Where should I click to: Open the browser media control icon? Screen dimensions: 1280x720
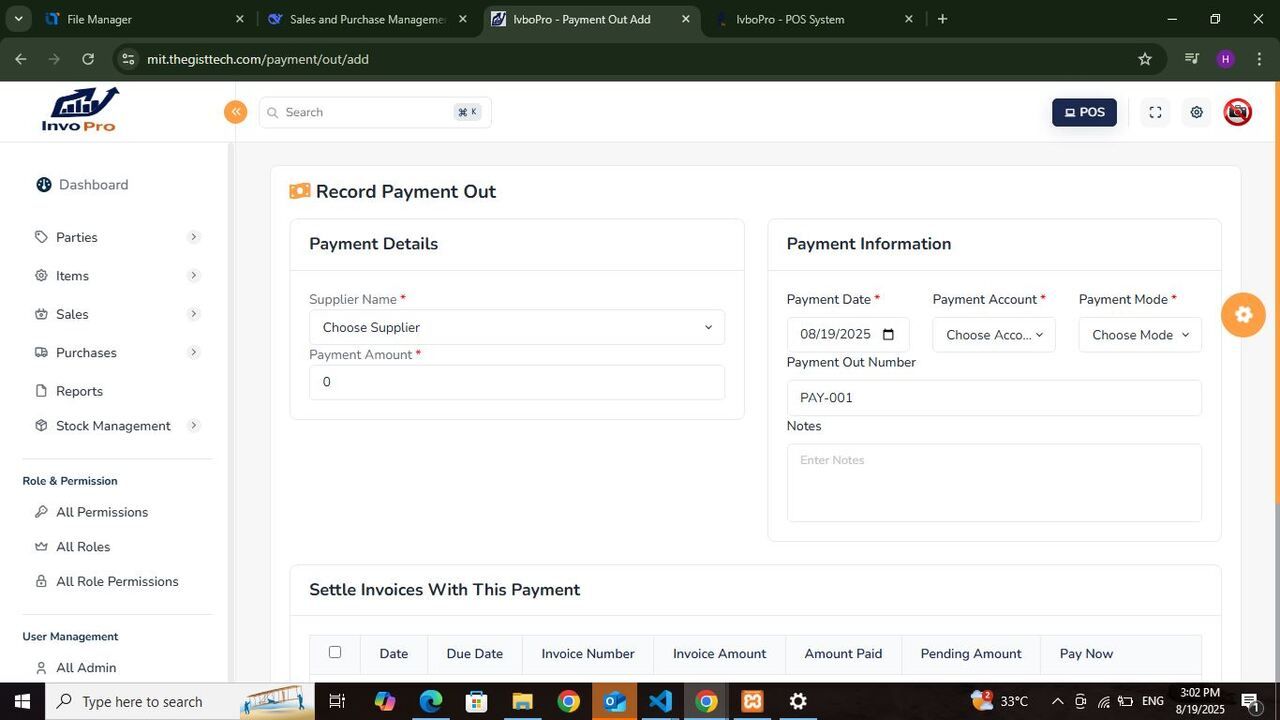point(1191,59)
